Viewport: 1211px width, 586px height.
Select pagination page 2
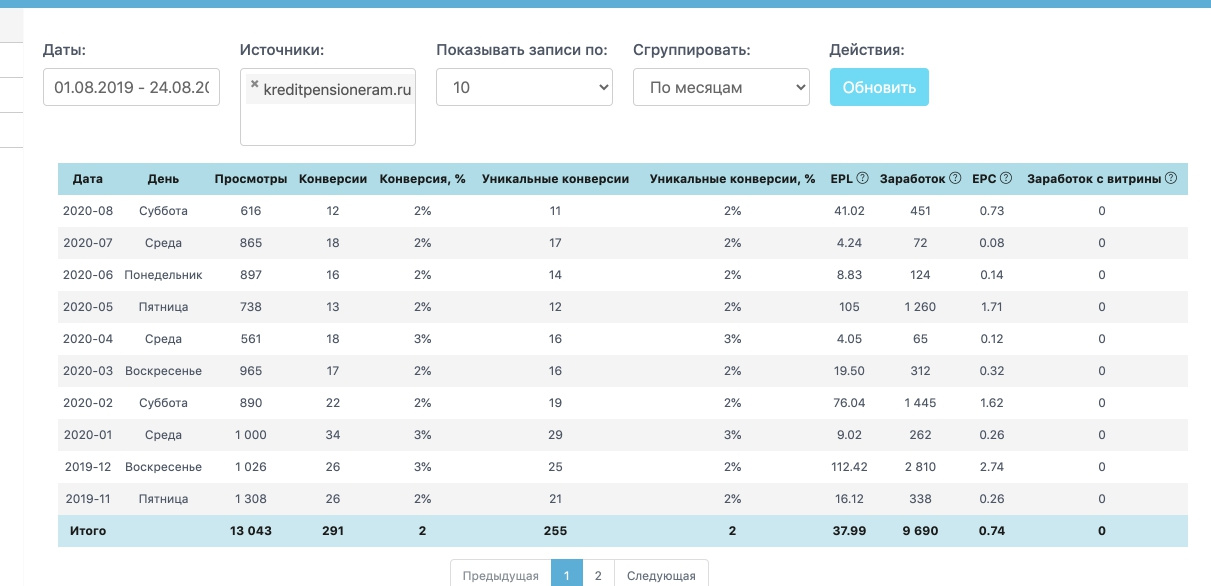click(598, 575)
